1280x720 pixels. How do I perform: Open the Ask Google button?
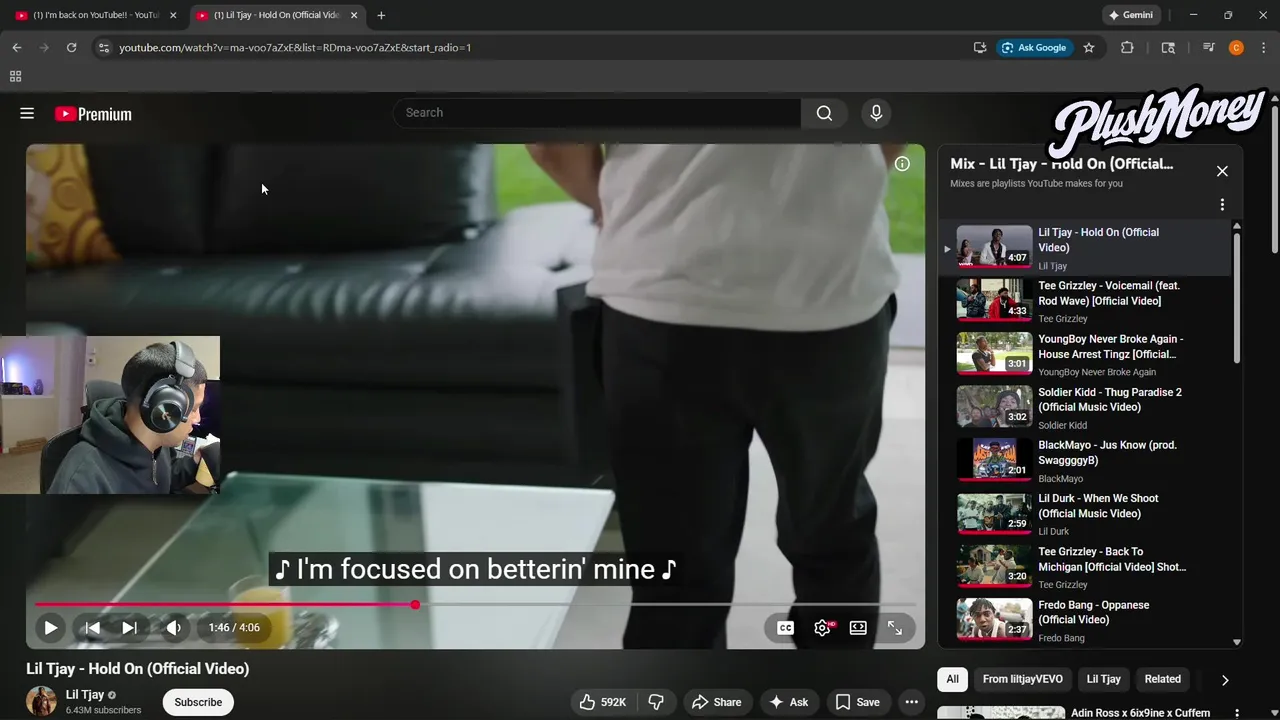[x=1034, y=47]
